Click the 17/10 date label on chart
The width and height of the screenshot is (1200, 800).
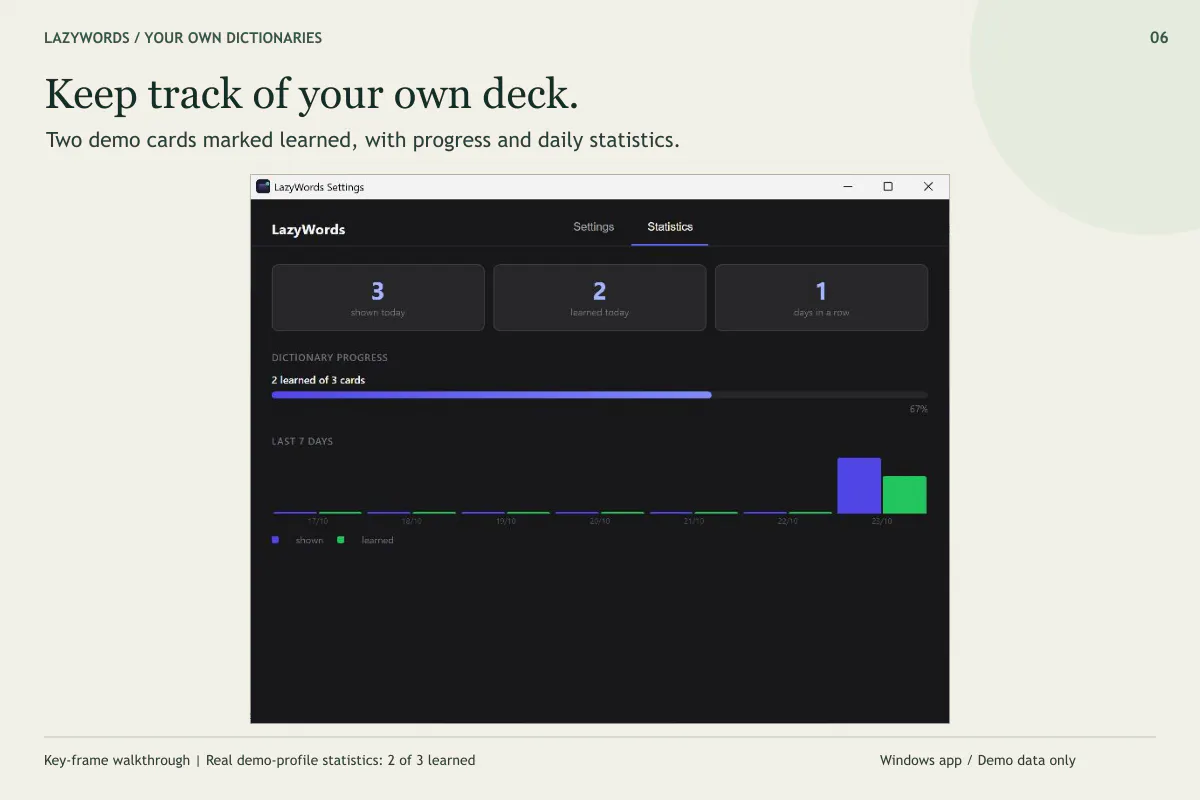(317, 521)
